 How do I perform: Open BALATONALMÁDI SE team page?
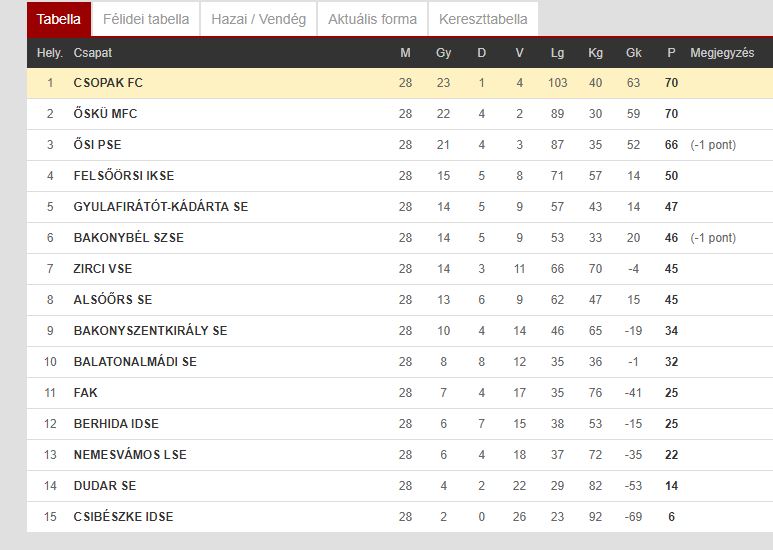[x=135, y=362]
